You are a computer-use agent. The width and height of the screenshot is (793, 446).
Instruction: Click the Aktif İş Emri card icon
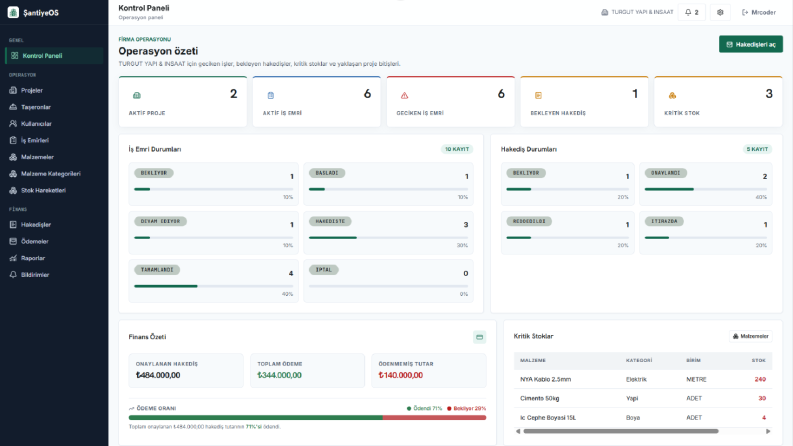point(271,95)
